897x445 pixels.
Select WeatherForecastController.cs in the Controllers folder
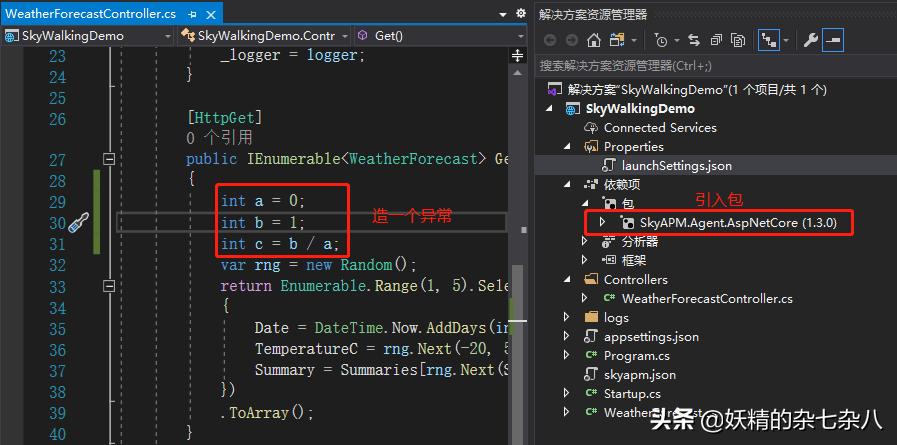pyautogui.click(x=707, y=299)
